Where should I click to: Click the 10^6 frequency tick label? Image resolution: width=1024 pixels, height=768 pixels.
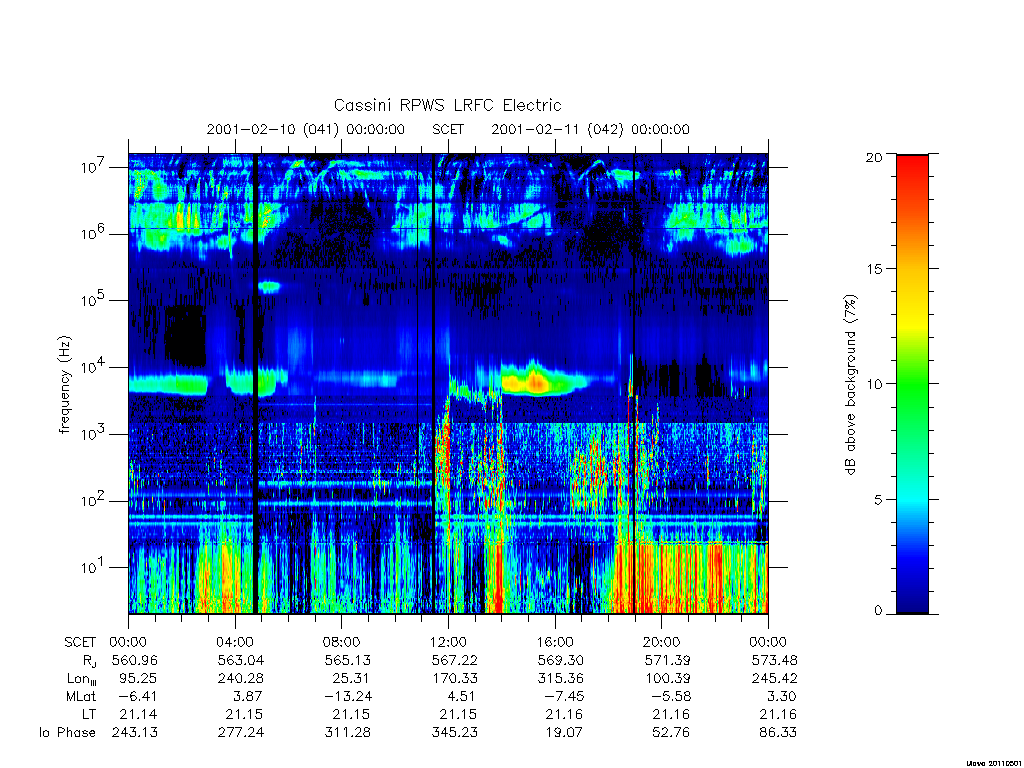pos(94,233)
